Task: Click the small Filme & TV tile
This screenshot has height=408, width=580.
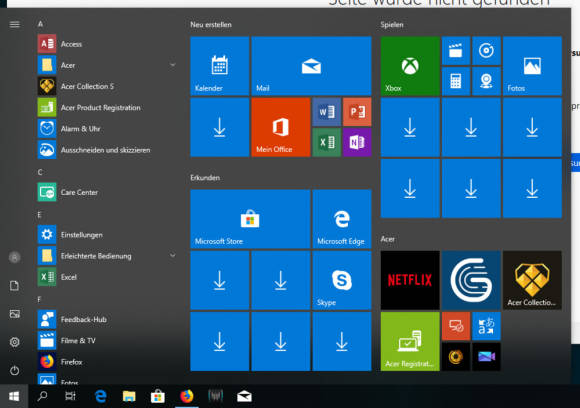Action: 456,50
